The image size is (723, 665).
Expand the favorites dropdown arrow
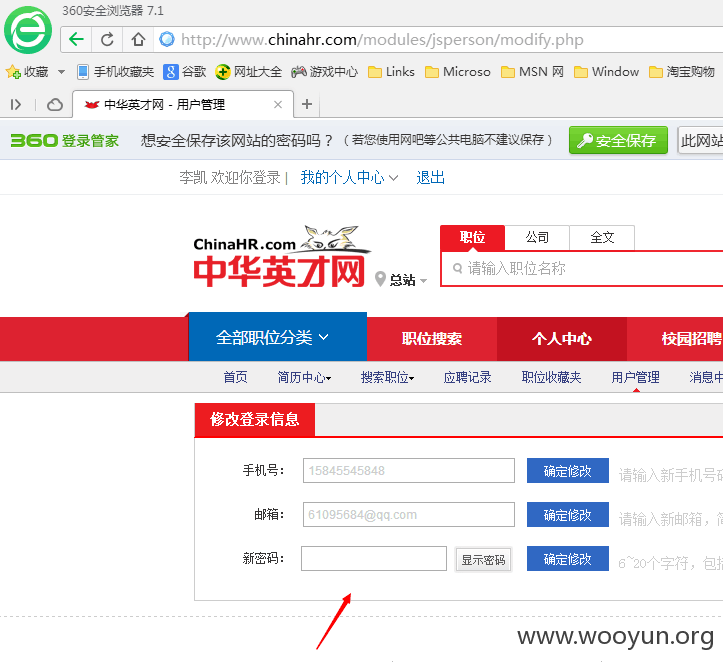(61, 72)
